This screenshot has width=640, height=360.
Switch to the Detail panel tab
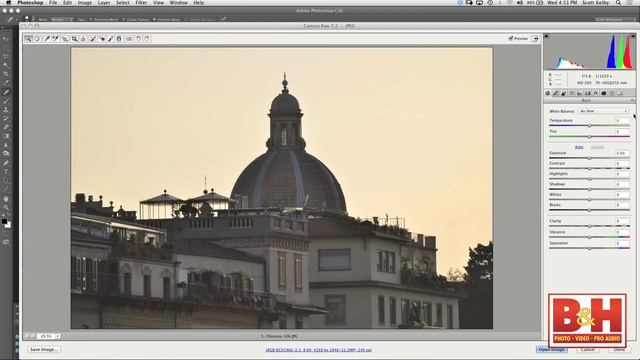pyautogui.click(x=564, y=93)
